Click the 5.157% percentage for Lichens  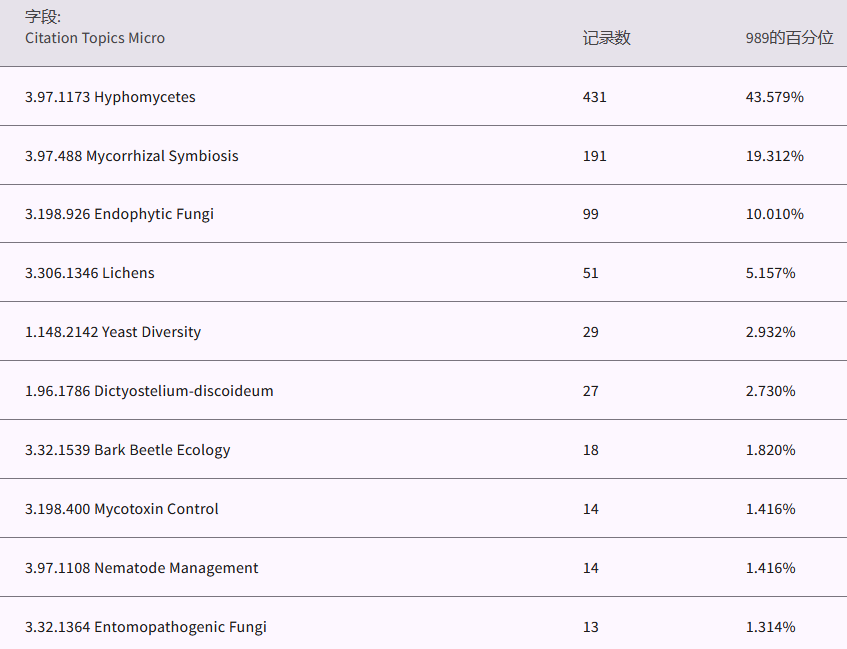coord(770,273)
